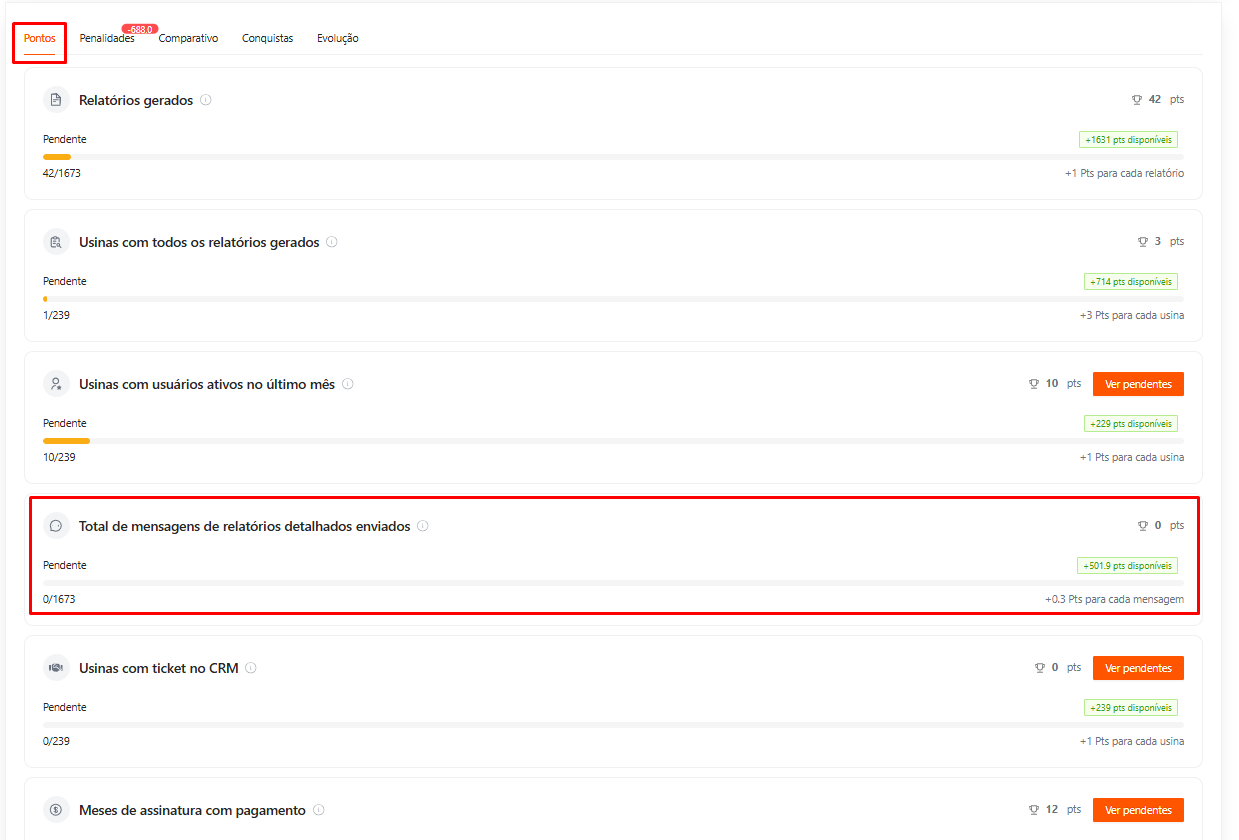Click the 42/1673 progress count

tap(62, 173)
